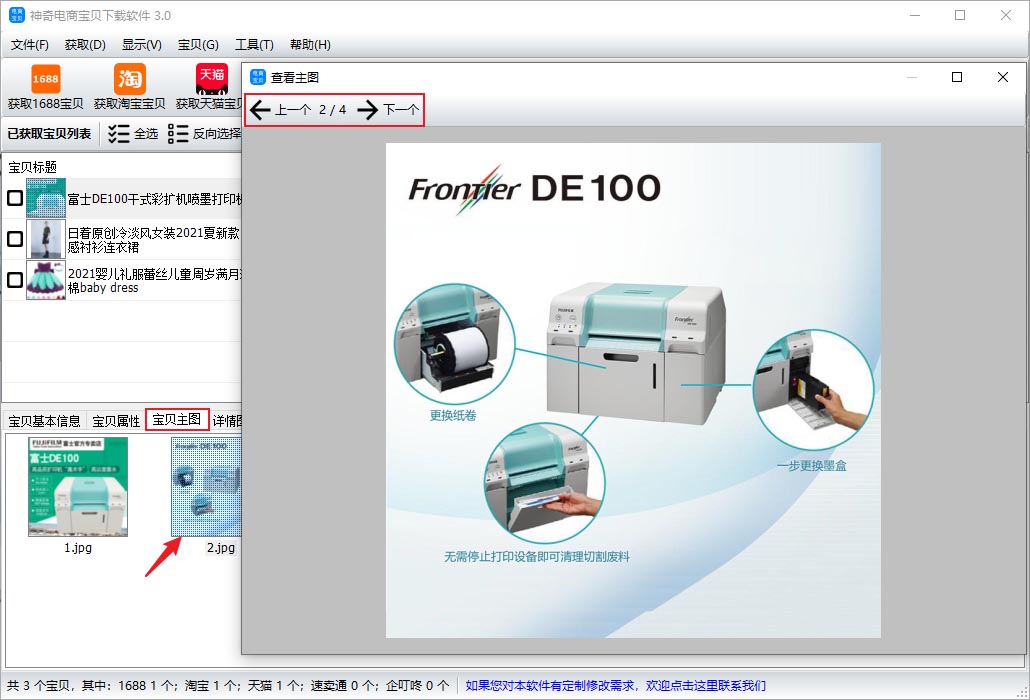
Task: Click the 反向选择 invert selection icon
Action: (x=178, y=134)
